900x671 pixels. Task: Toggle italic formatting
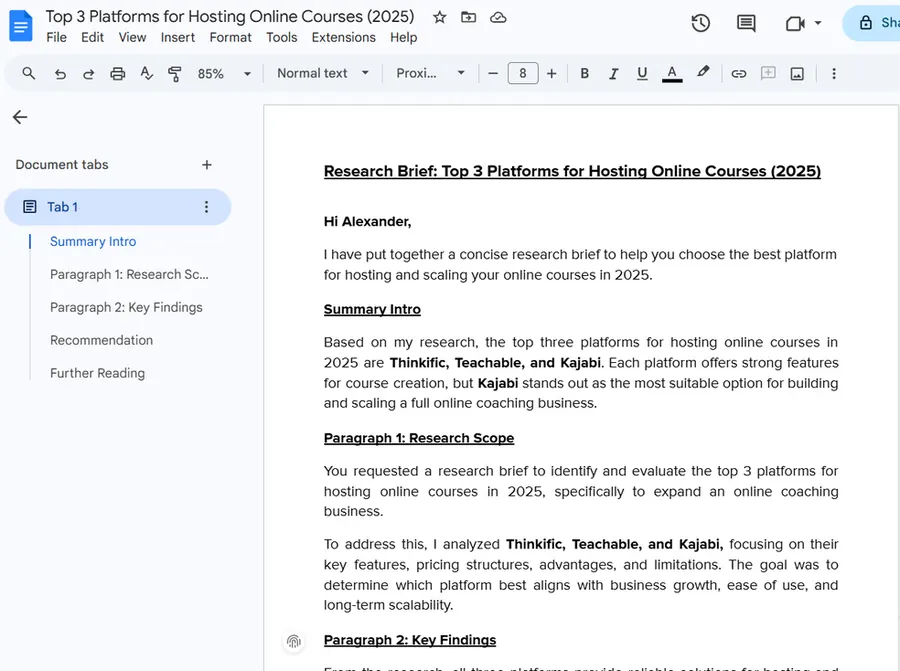pos(613,73)
